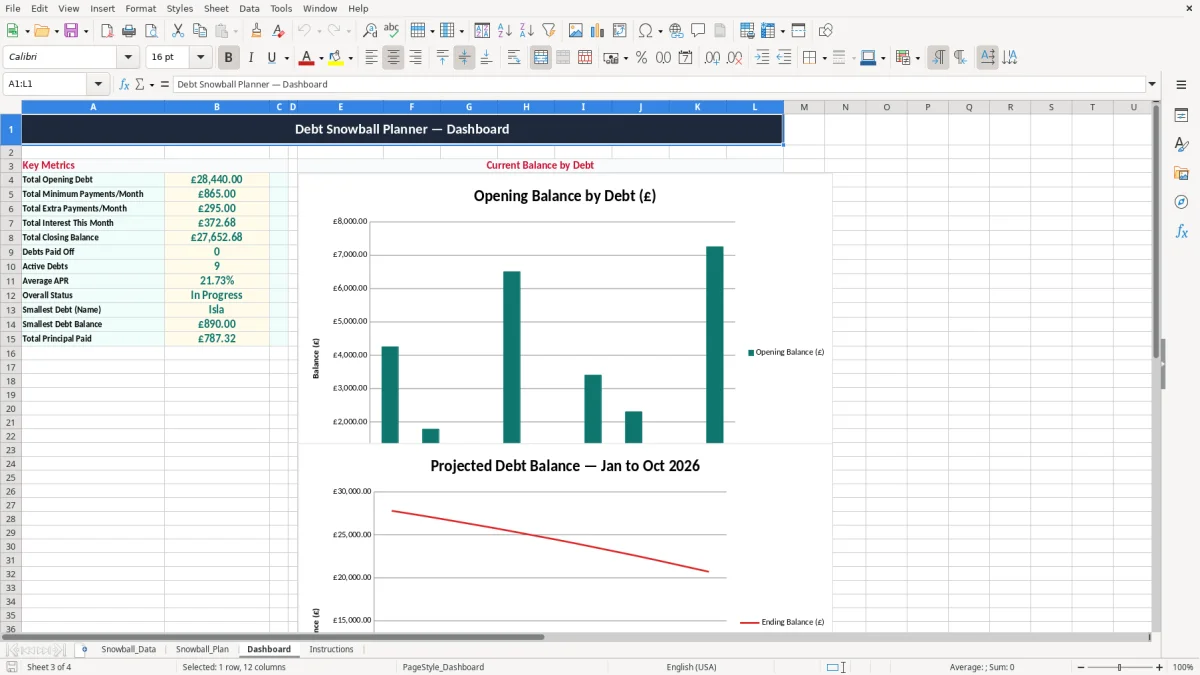Click the font color red A swatch
The width and height of the screenshot is (1200, 675).
(x=306, y=58)
